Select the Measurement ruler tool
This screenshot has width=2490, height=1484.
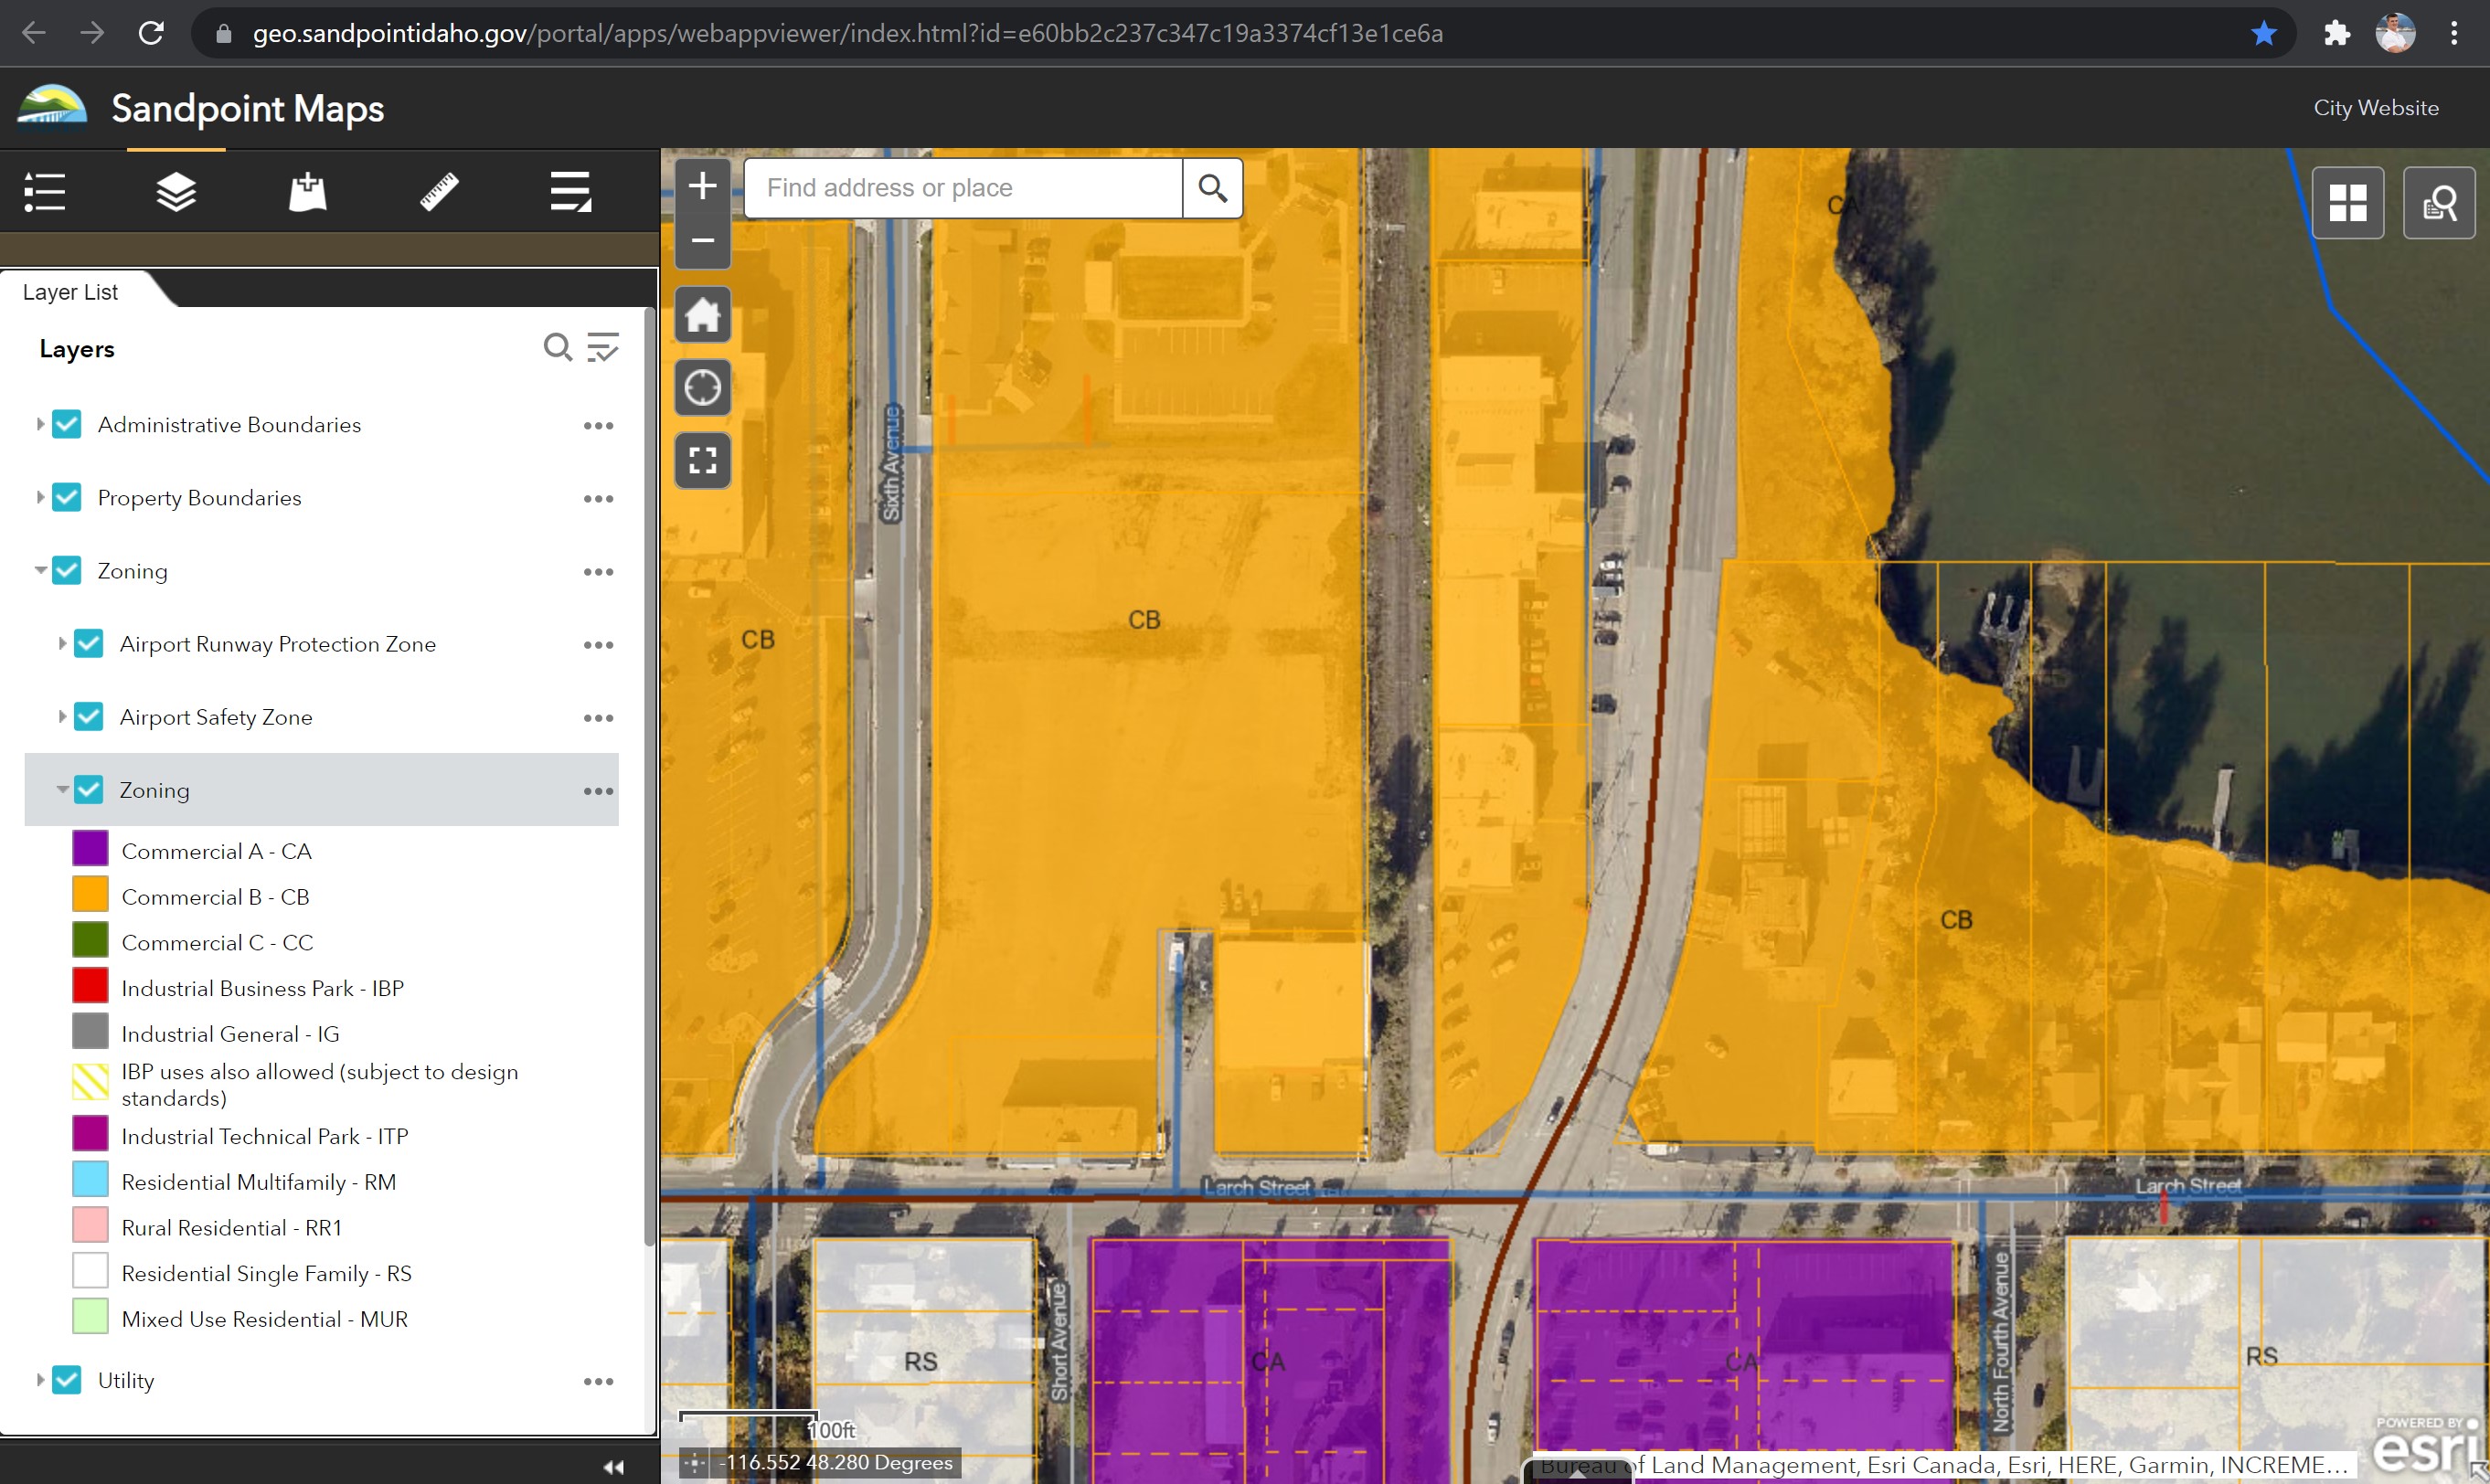pyautogui.click(x=439, y=191)
